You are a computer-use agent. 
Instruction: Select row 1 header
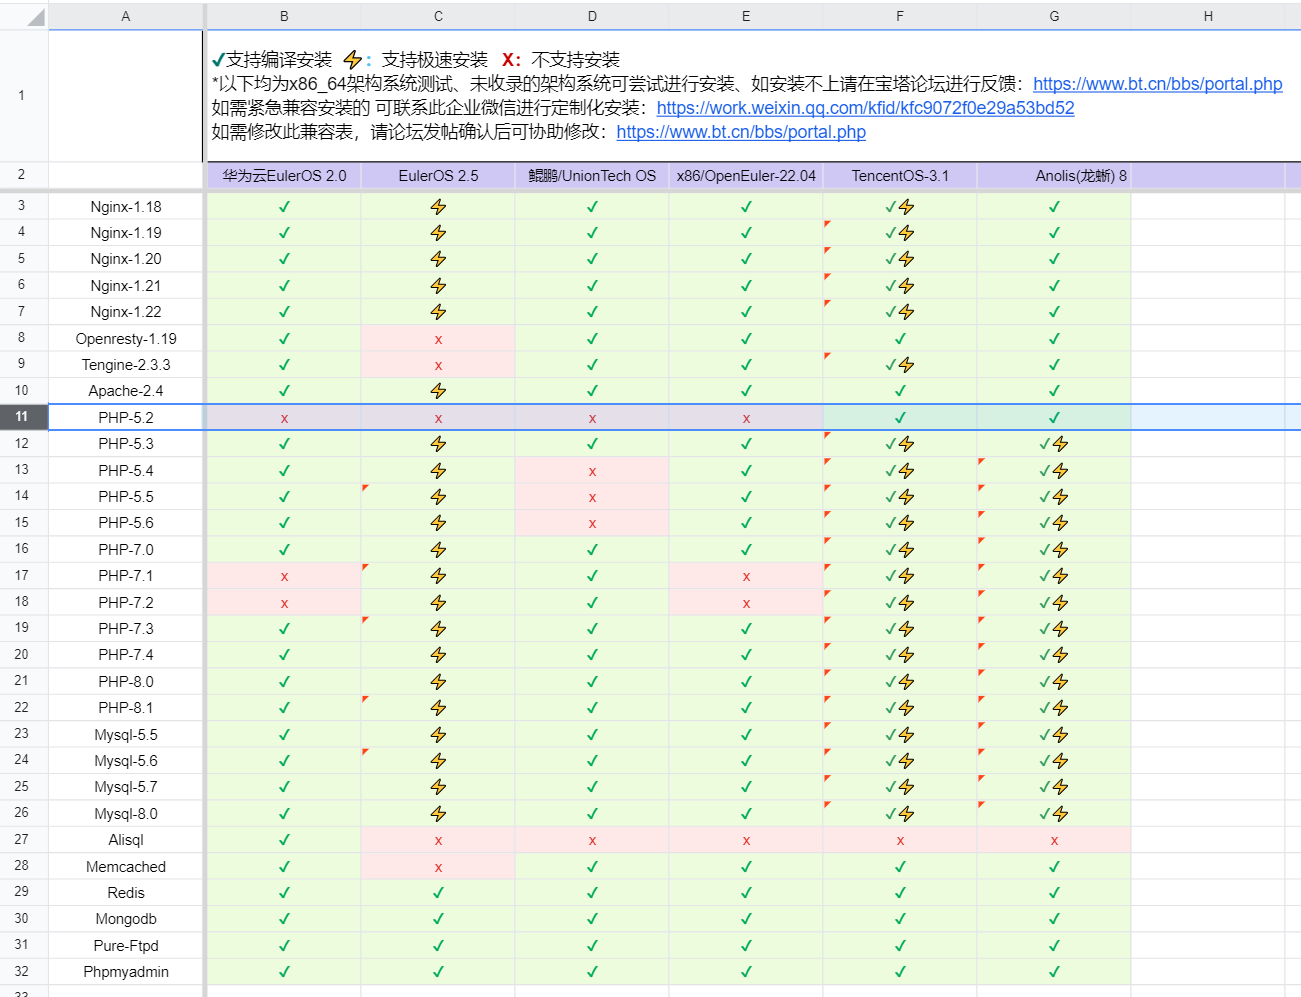(22, 96)
